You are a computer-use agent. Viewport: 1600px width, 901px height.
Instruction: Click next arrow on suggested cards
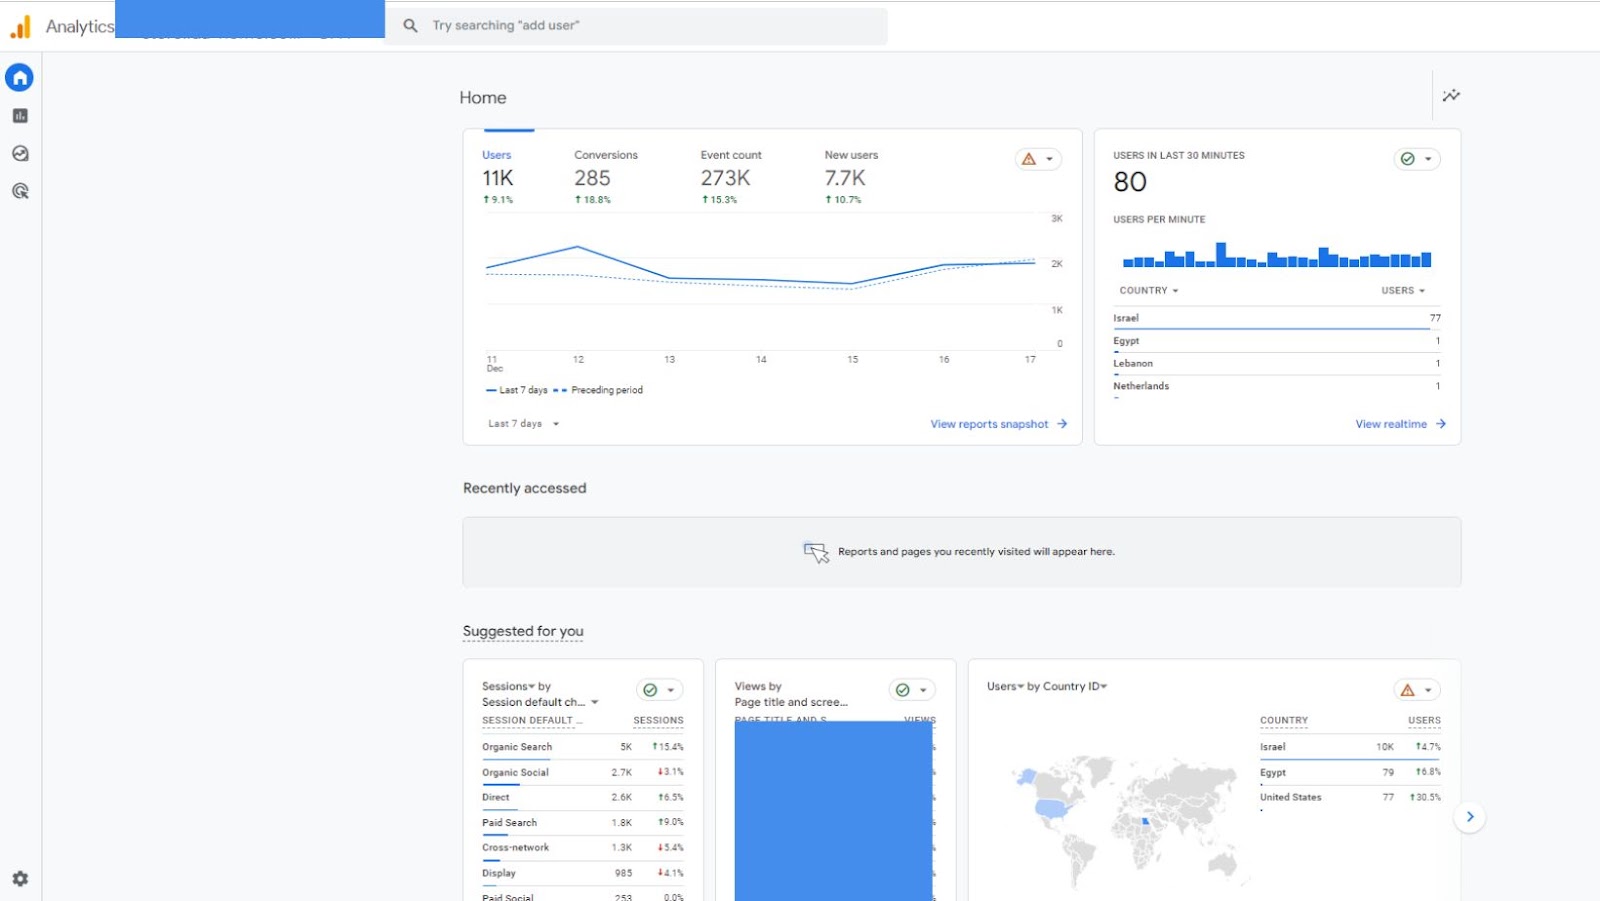pos(1470,817)
